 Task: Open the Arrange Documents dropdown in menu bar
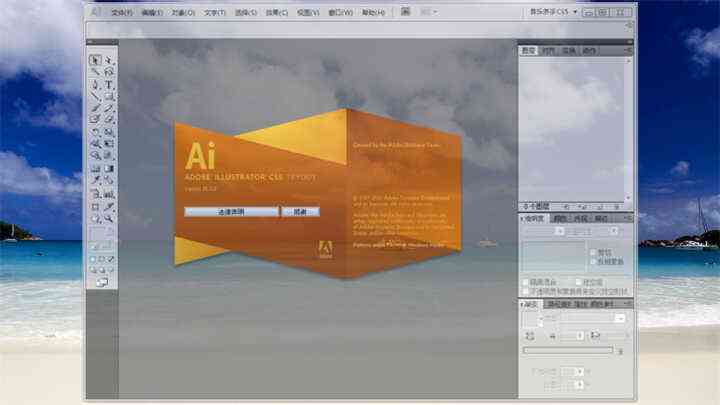(x=428, y=12)
